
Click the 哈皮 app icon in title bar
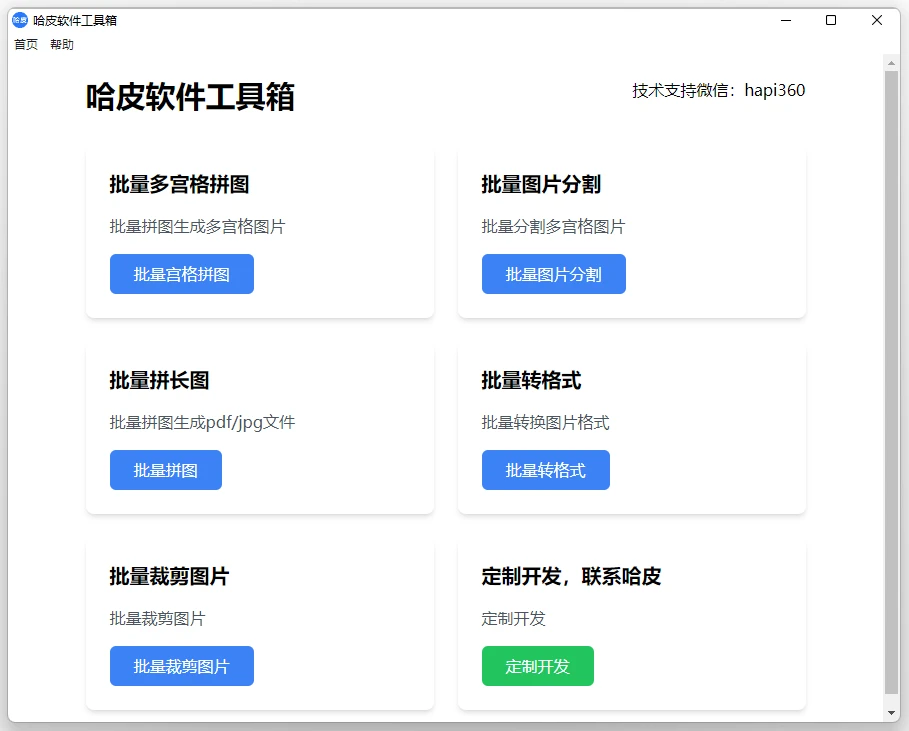(x=20, y=20)
